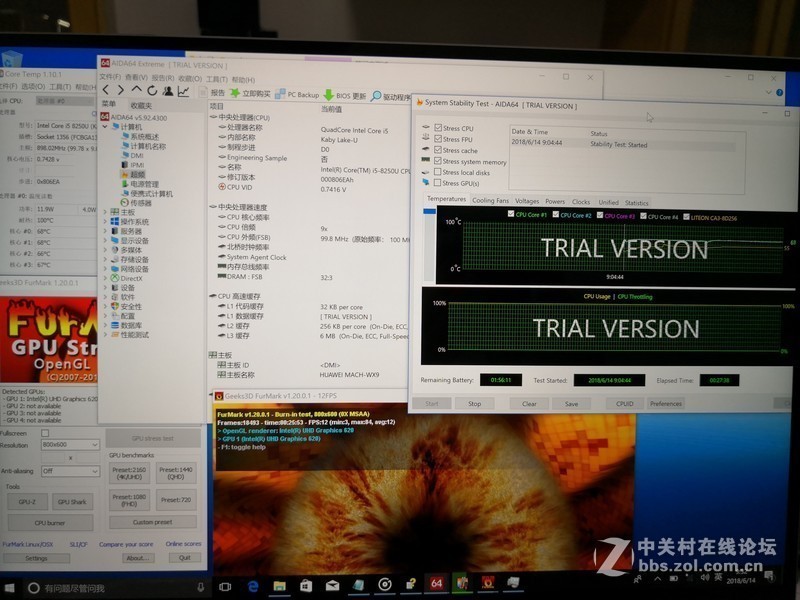Switch to the Statistics tab

(x=637, y=203)
